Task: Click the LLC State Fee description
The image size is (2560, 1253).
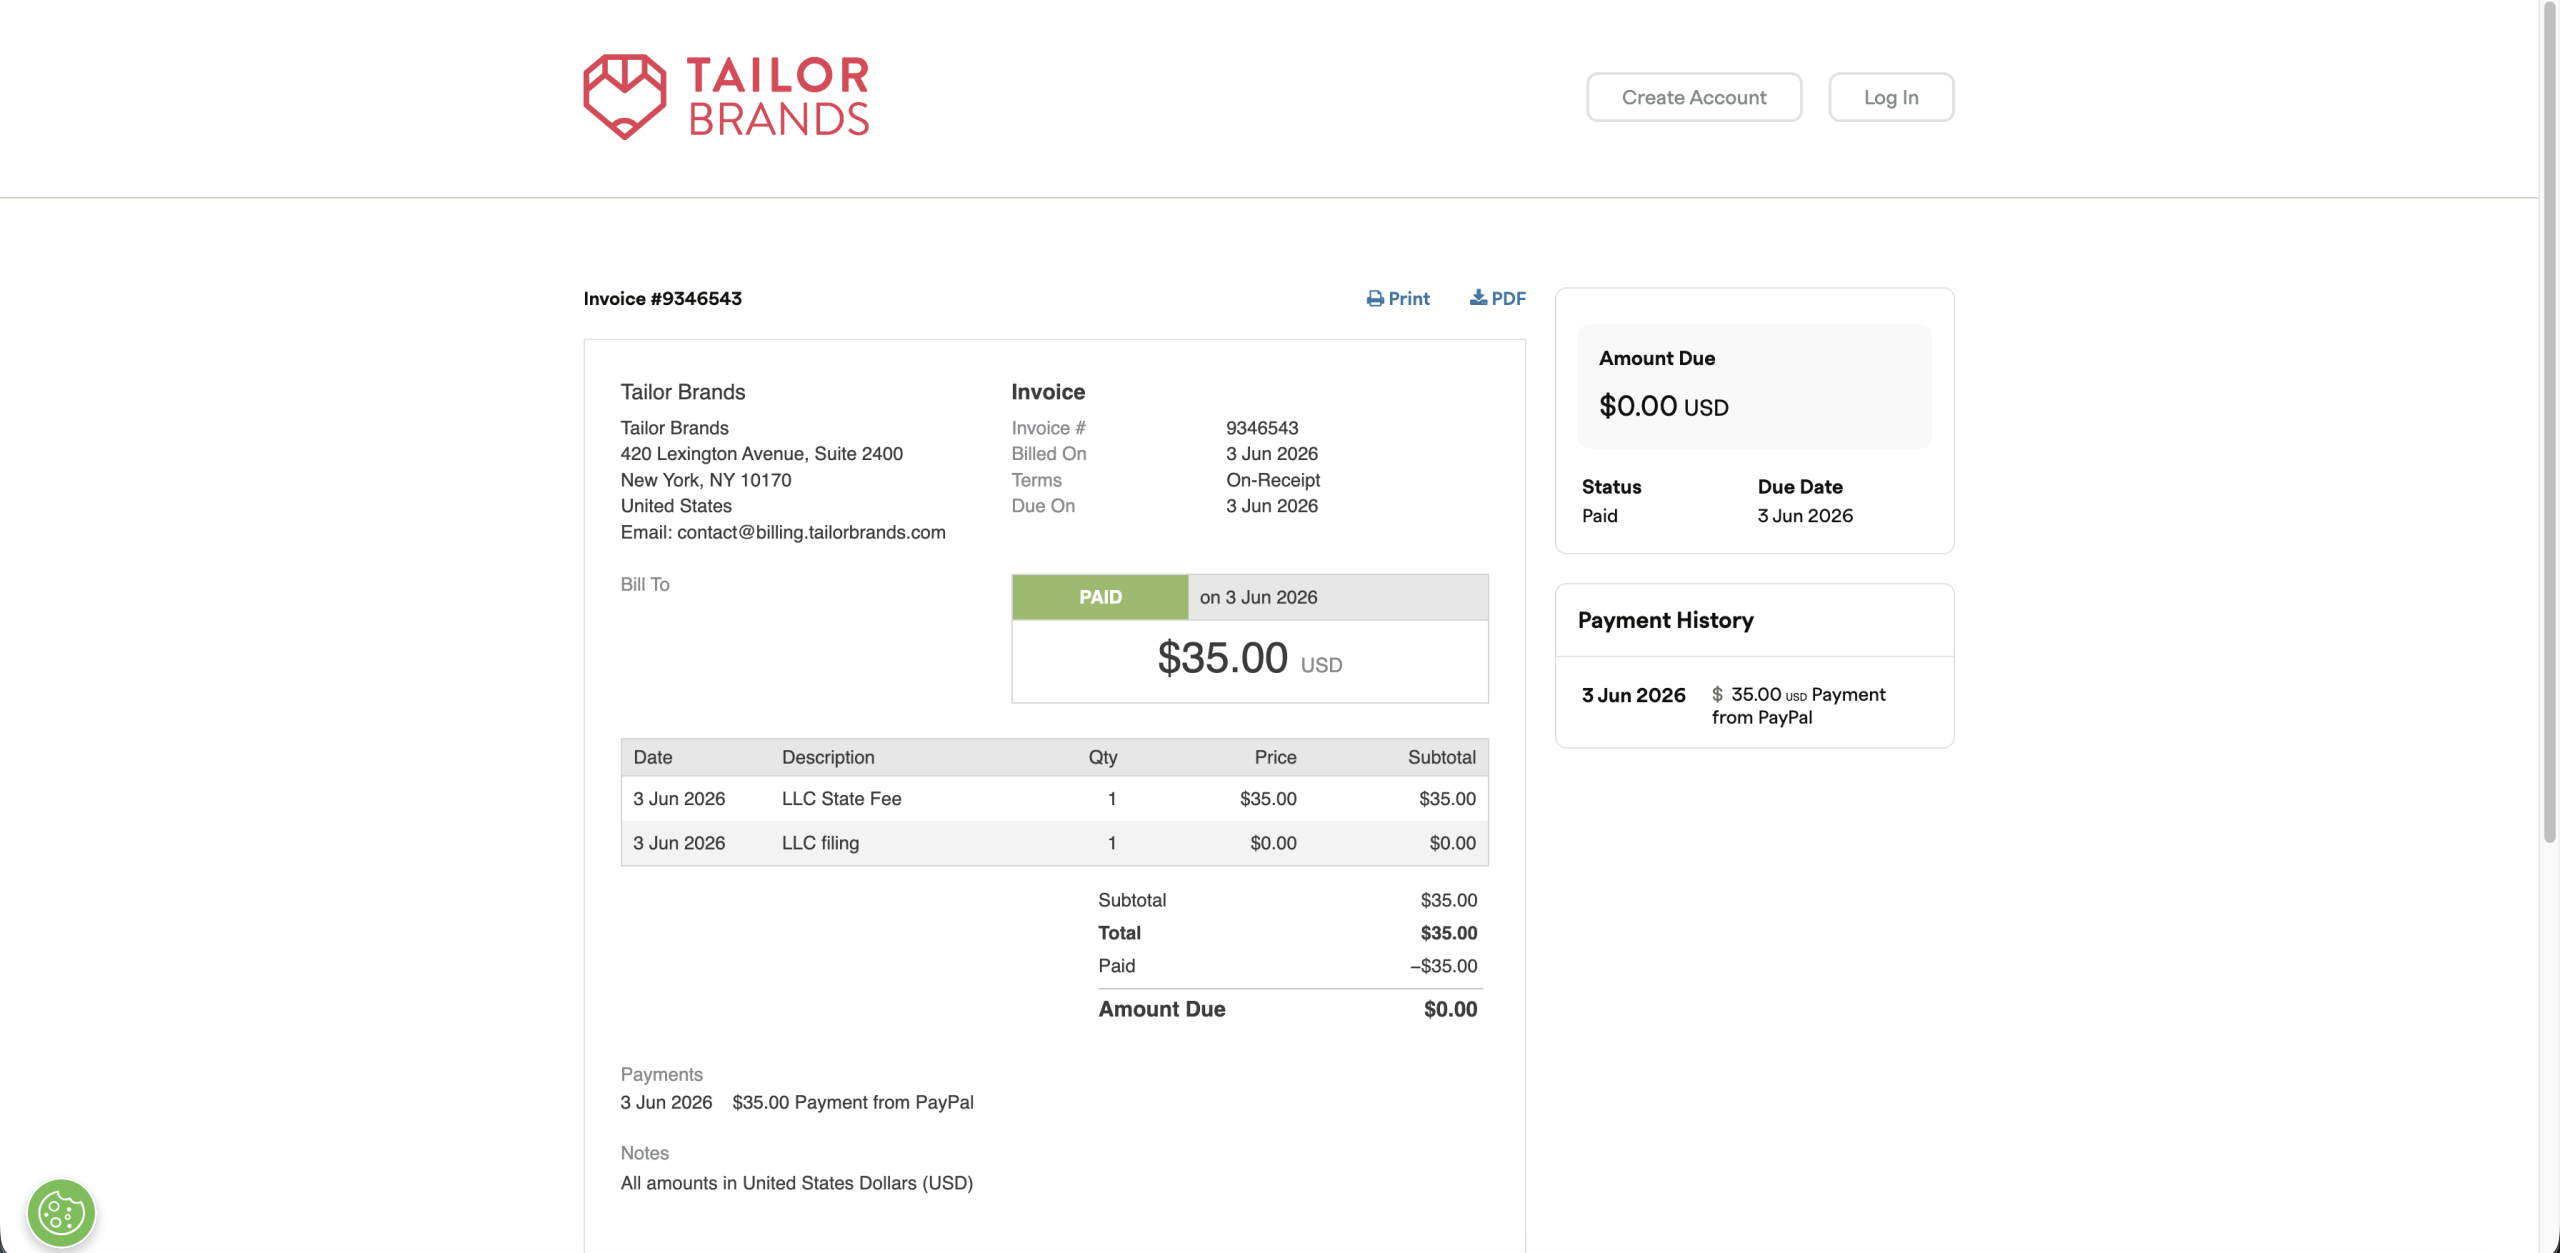Action: [x=842, y=798]
